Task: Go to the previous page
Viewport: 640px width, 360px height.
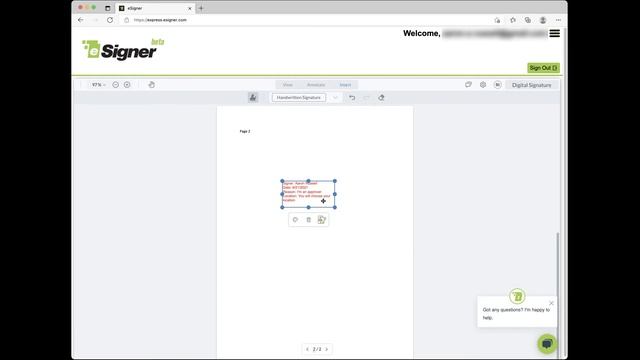Action: tap(307, 349)
